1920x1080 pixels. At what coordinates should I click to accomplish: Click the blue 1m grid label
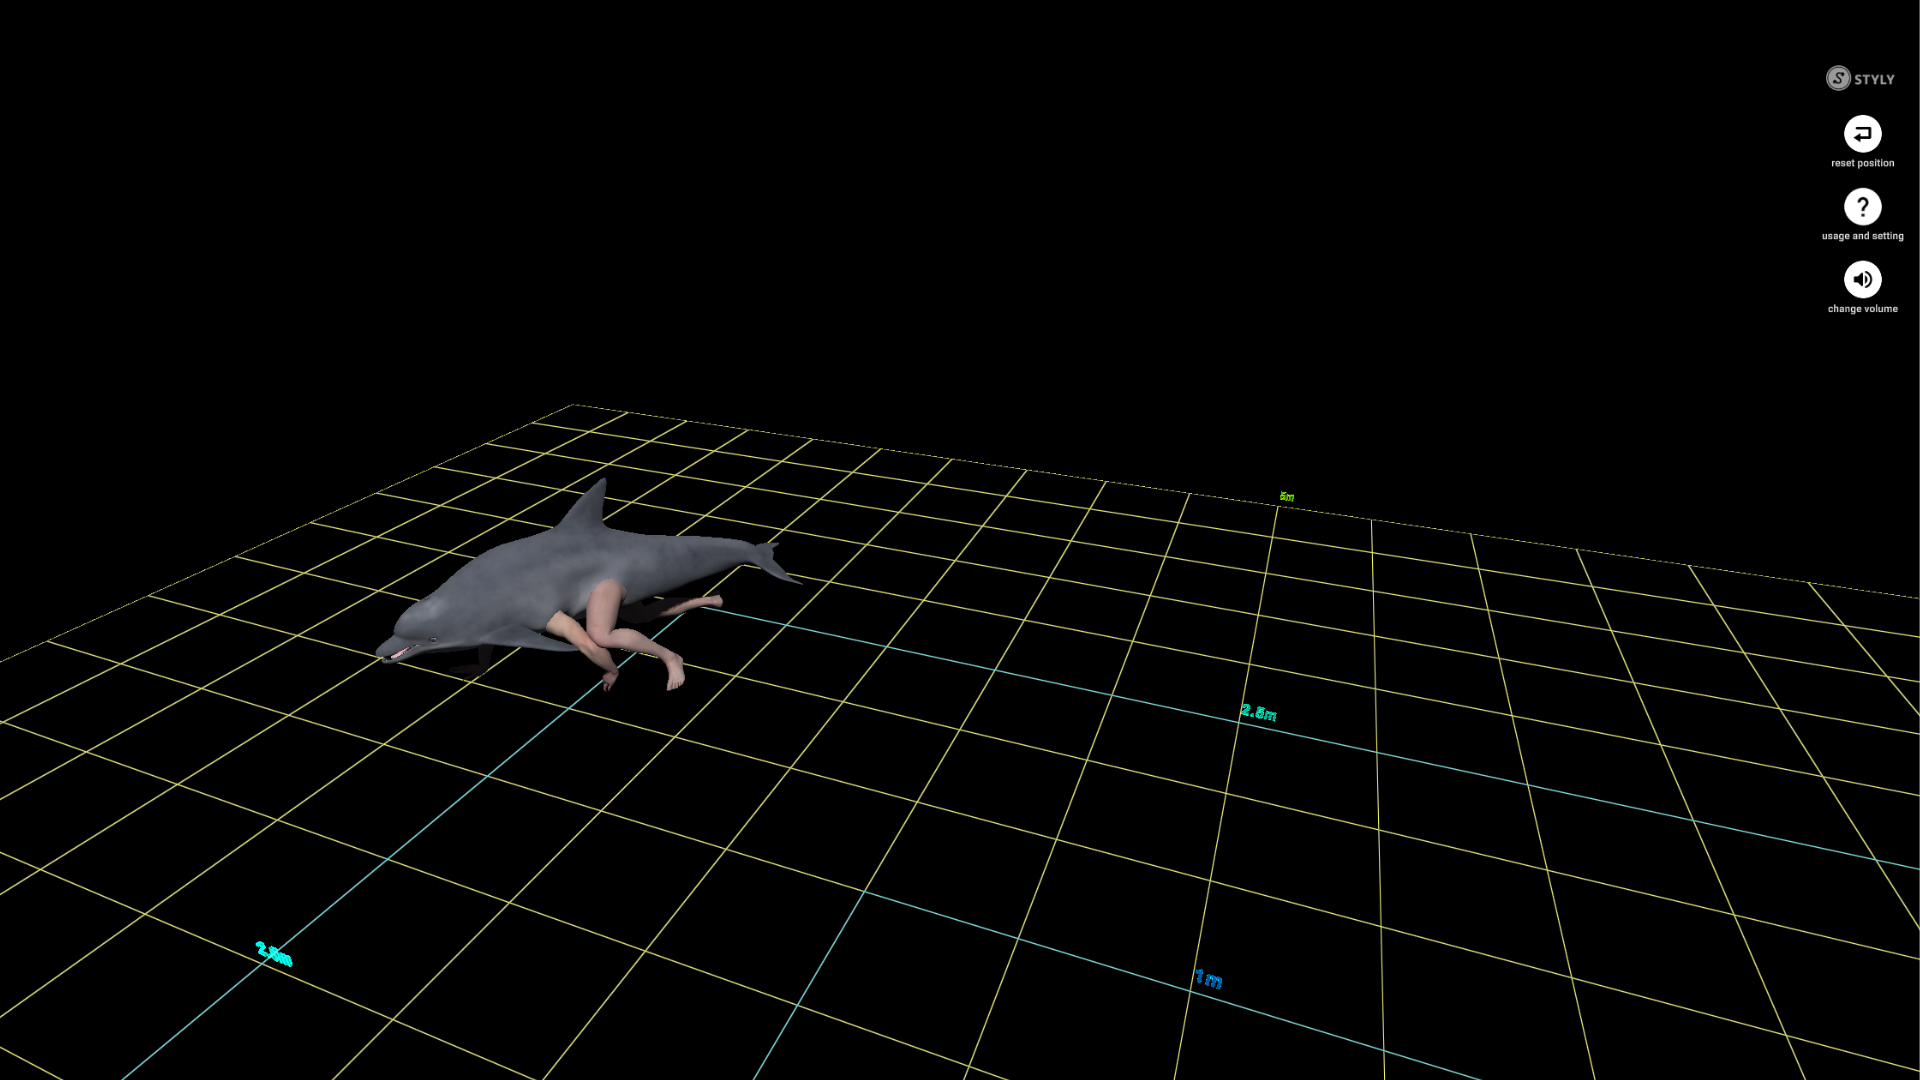pyautogui.click(x=1208, y=979)
